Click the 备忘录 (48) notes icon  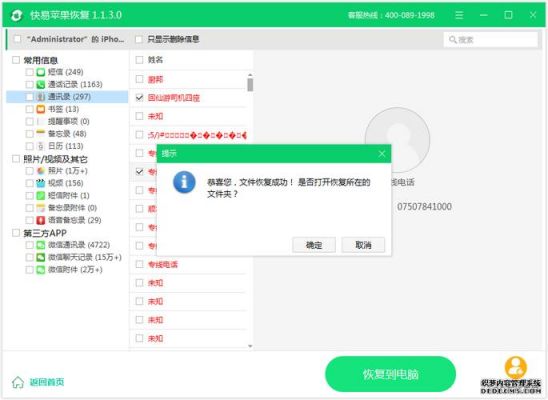point(41,133)
